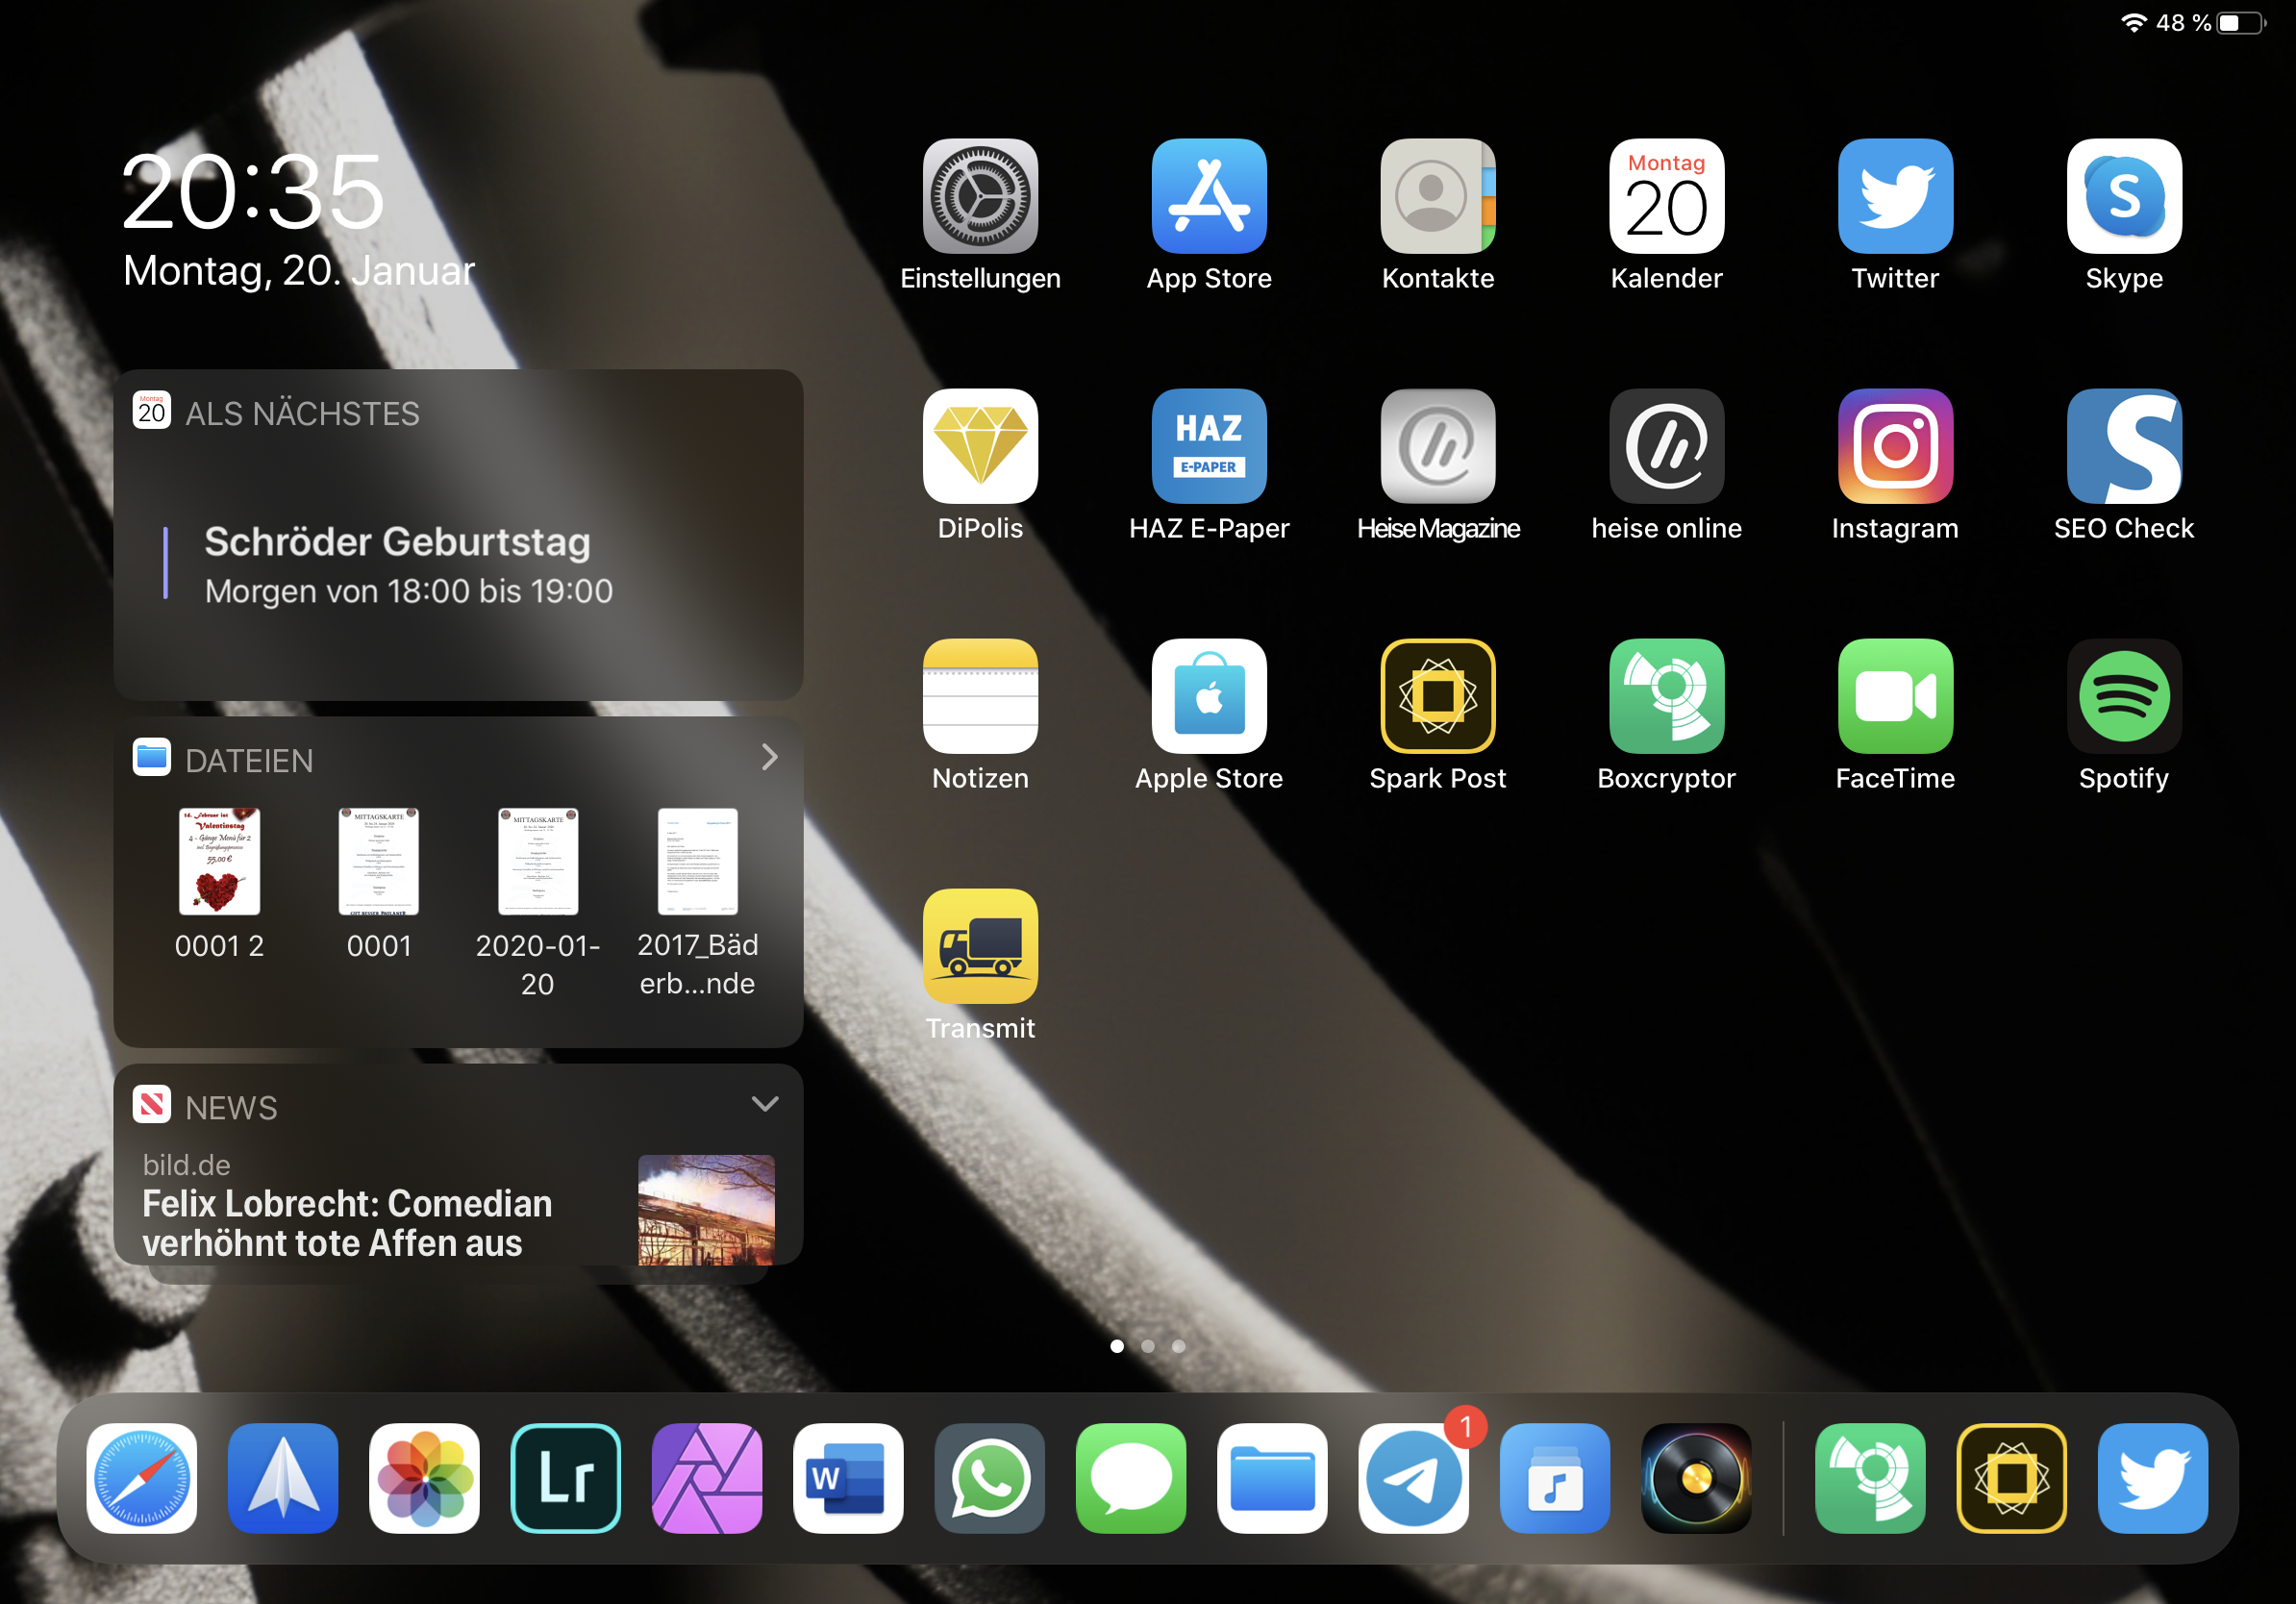Open the Files app in dock

pos(1272,1478)
